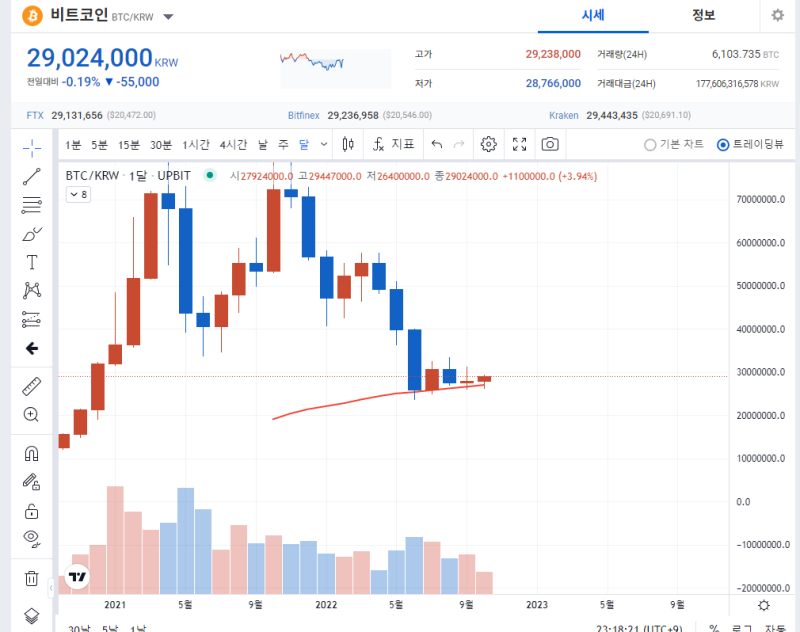Collapse the left drawing toolbar handle
800x632 pixels.
click(51, 588)
